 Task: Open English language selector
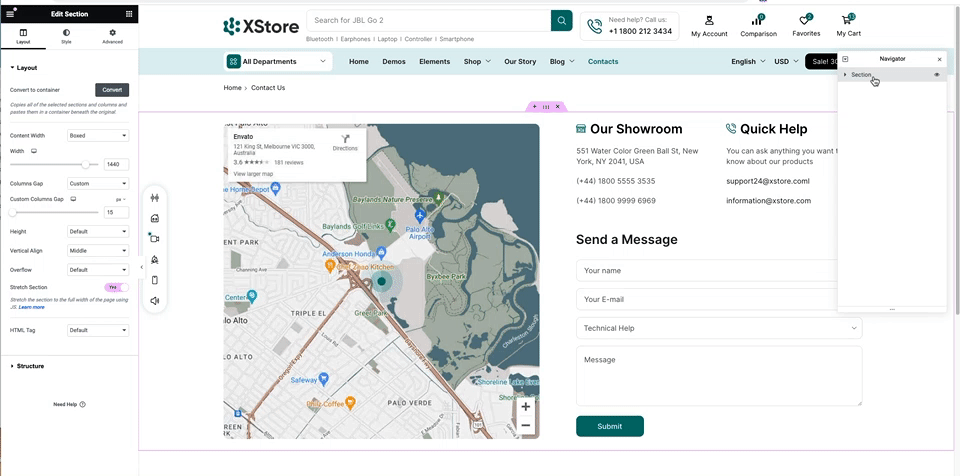point(748,61)
